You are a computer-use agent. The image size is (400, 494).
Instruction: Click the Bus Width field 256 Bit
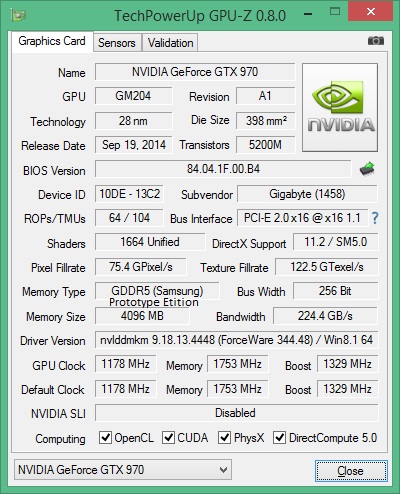coord(336,291)
